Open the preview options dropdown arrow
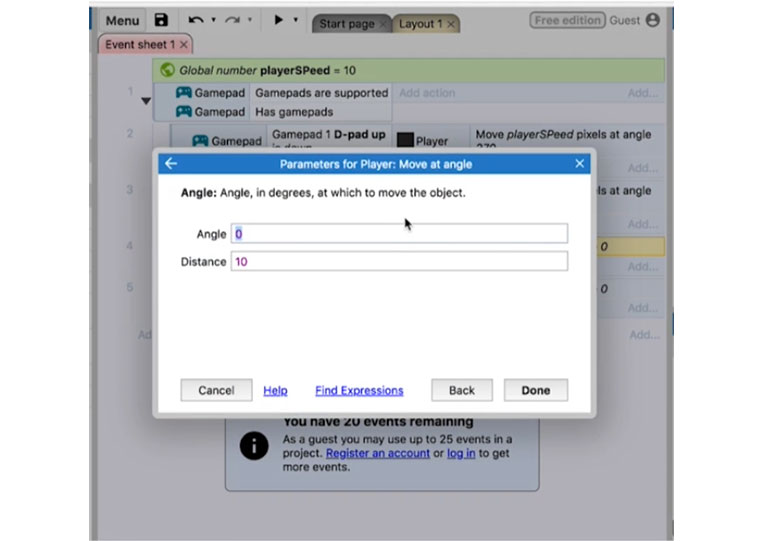763x541 pixels. (295, 20)
